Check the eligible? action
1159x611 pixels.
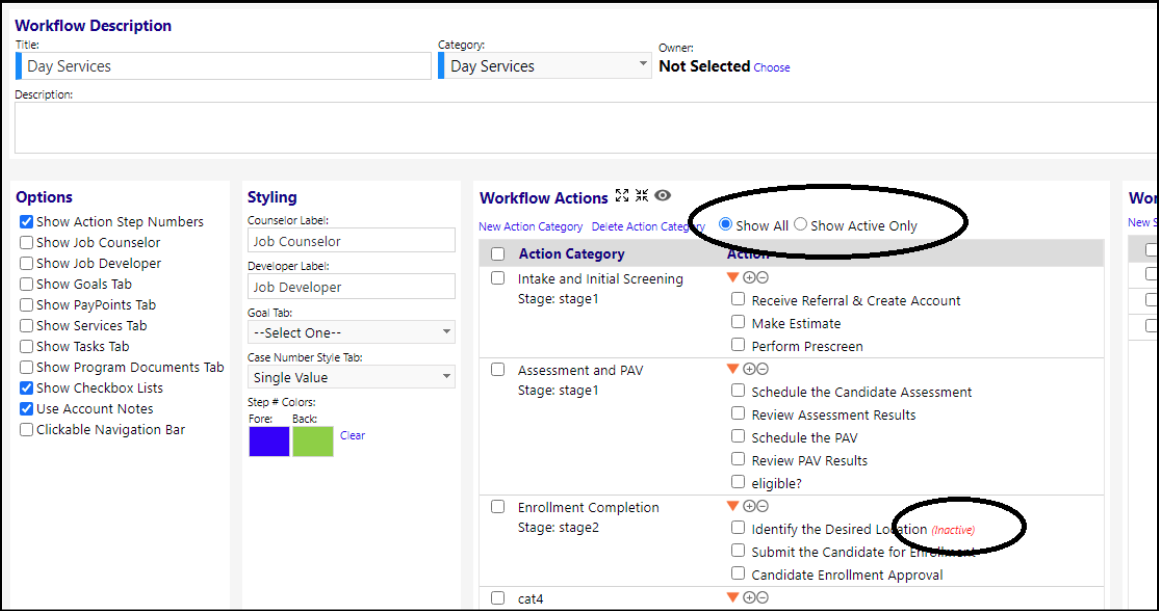tap(738, 482)
